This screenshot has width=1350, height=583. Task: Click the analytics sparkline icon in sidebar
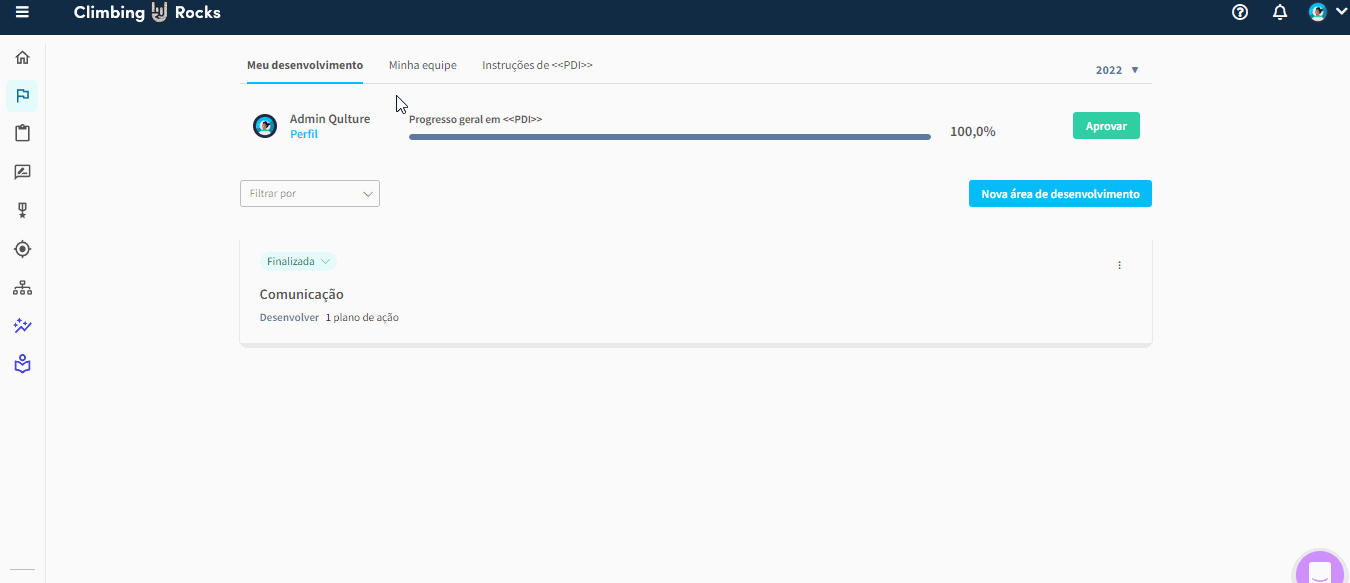(x=22, y=326)
